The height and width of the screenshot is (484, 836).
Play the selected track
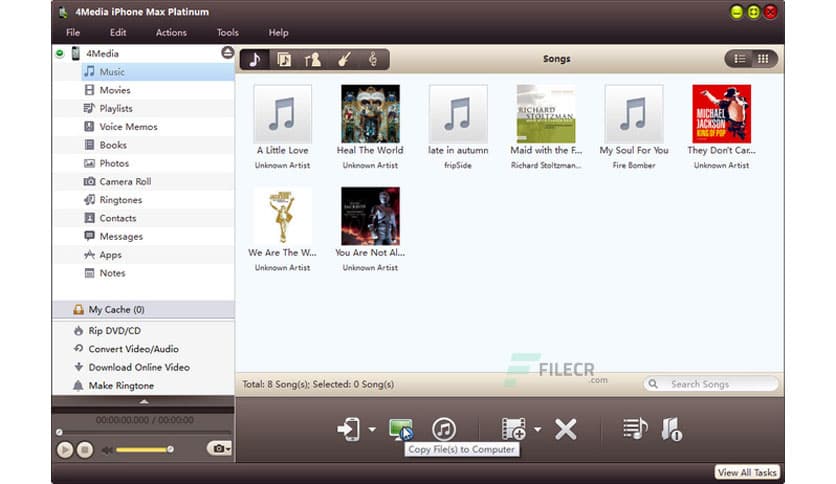[65, 450]
